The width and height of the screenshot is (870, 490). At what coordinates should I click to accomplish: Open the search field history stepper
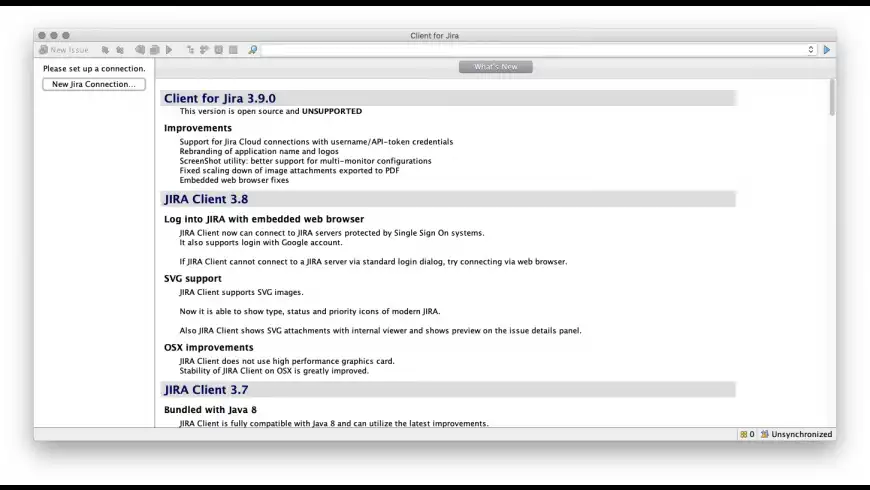coord(811,50)
